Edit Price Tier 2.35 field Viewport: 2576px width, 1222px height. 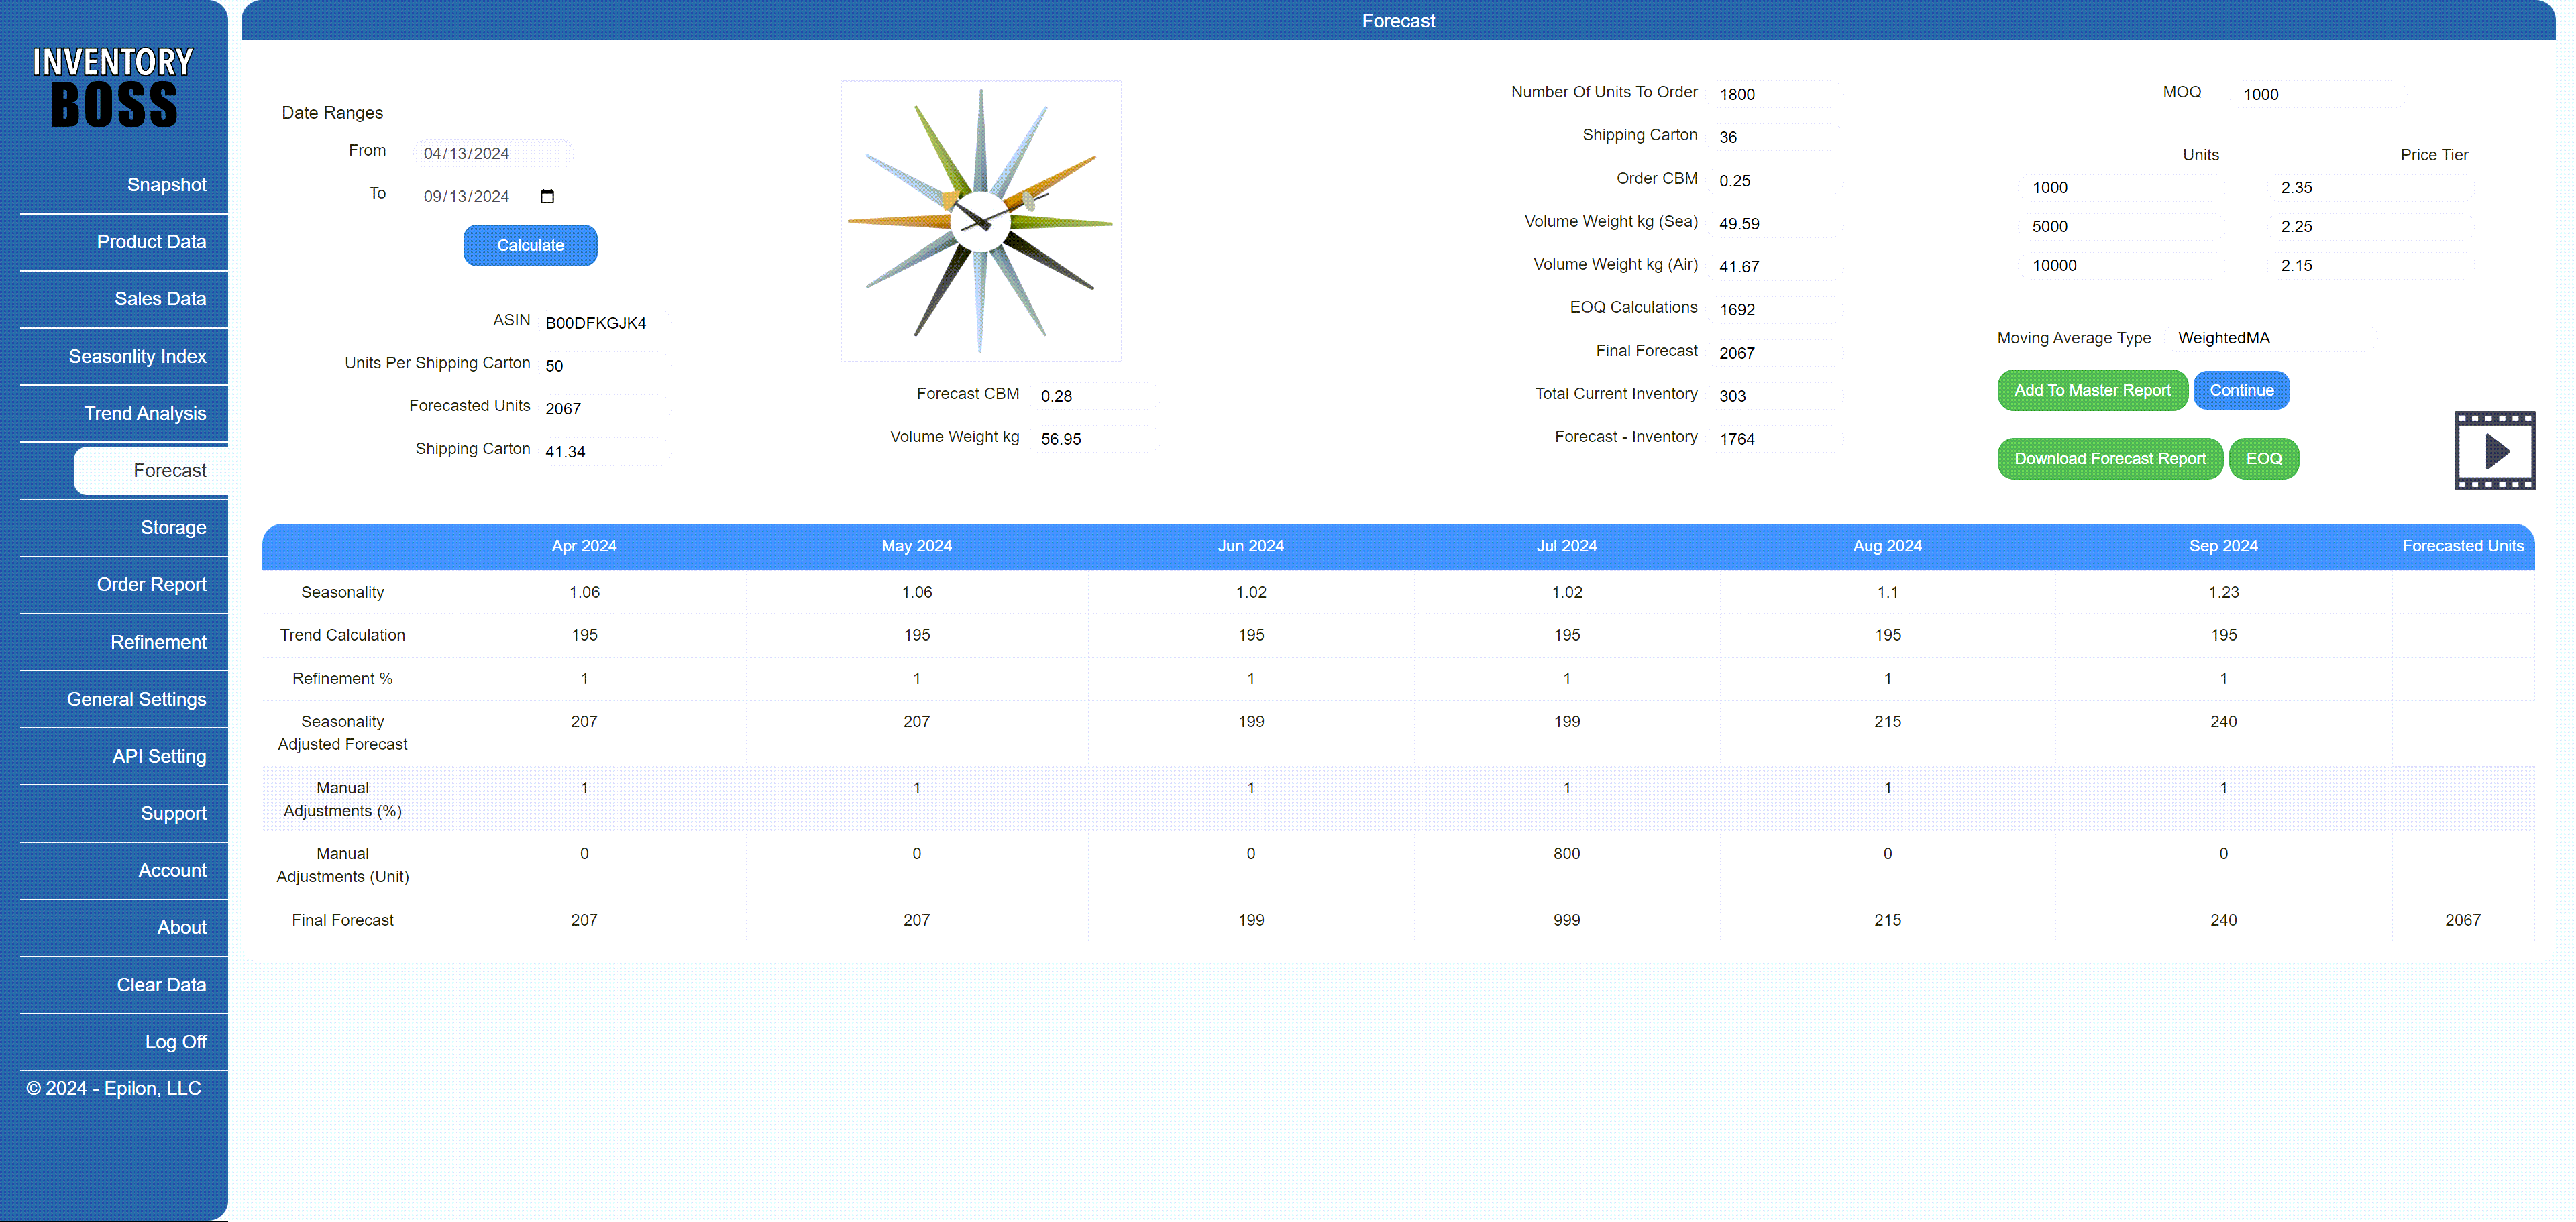[2371, 188]
